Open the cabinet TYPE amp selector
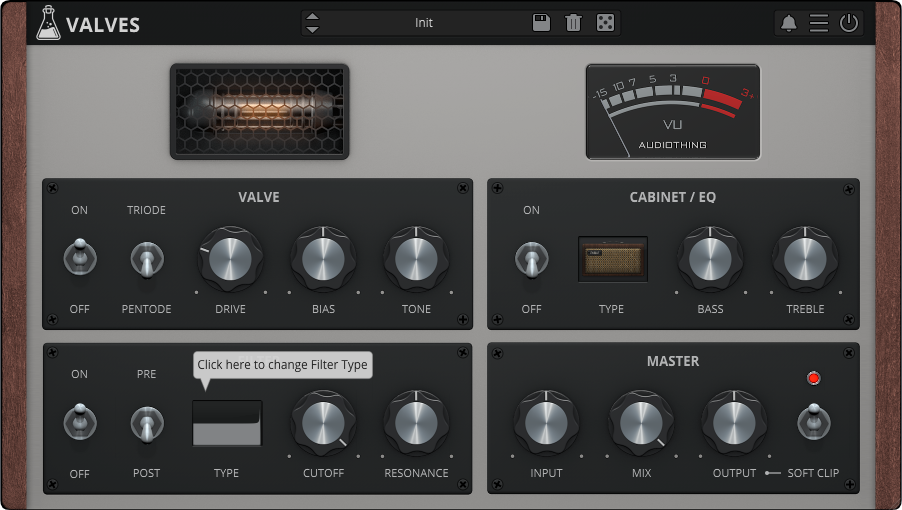The image size is (902, 510). [x=613, y=259]
